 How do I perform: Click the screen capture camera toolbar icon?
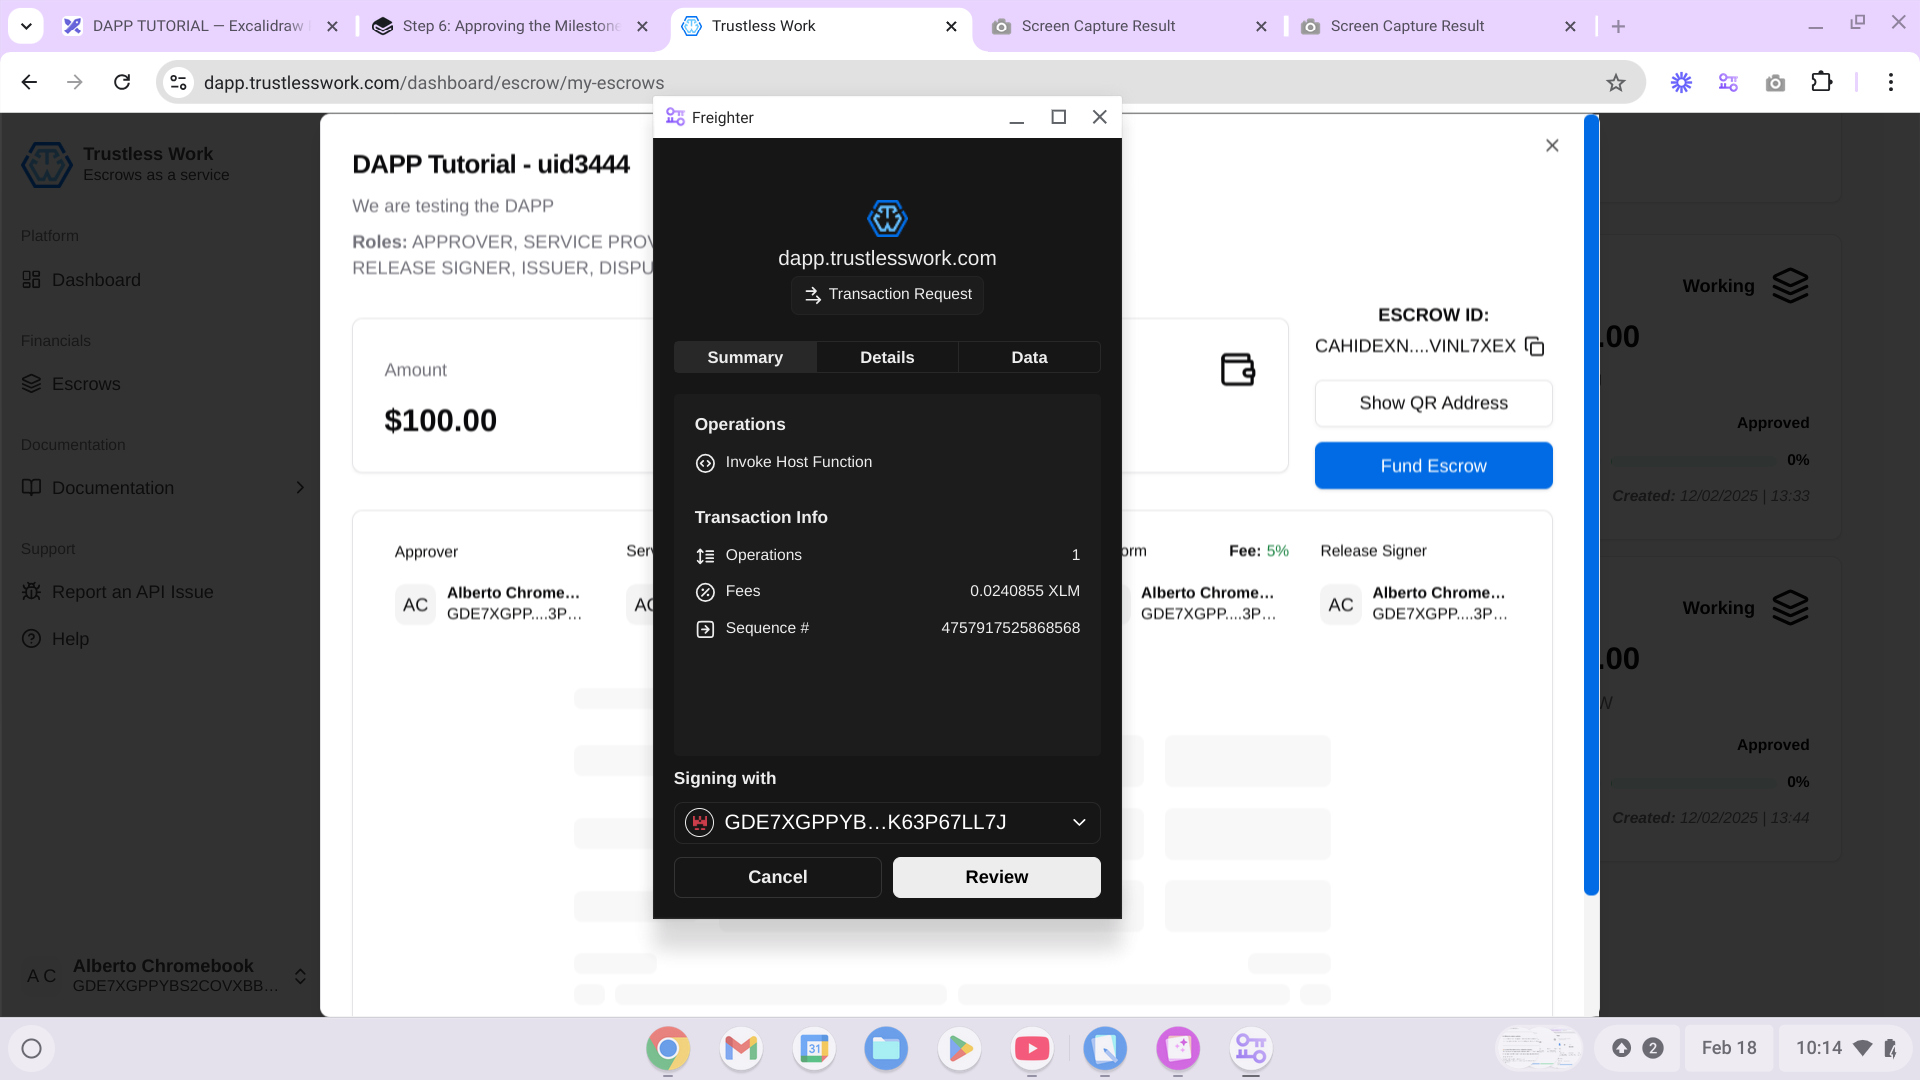pos(1775,83)
